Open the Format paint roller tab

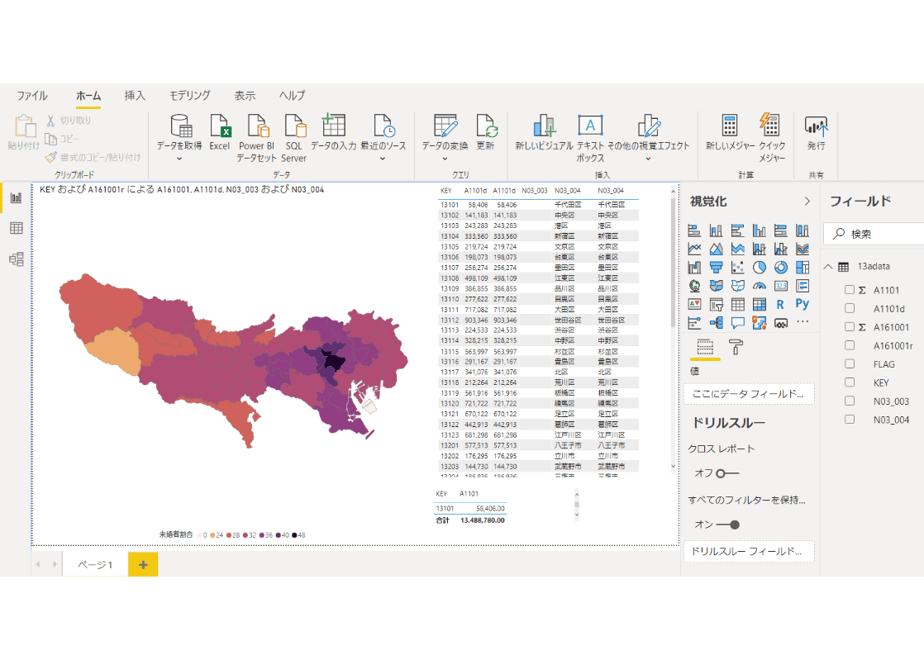coord(735,346)
